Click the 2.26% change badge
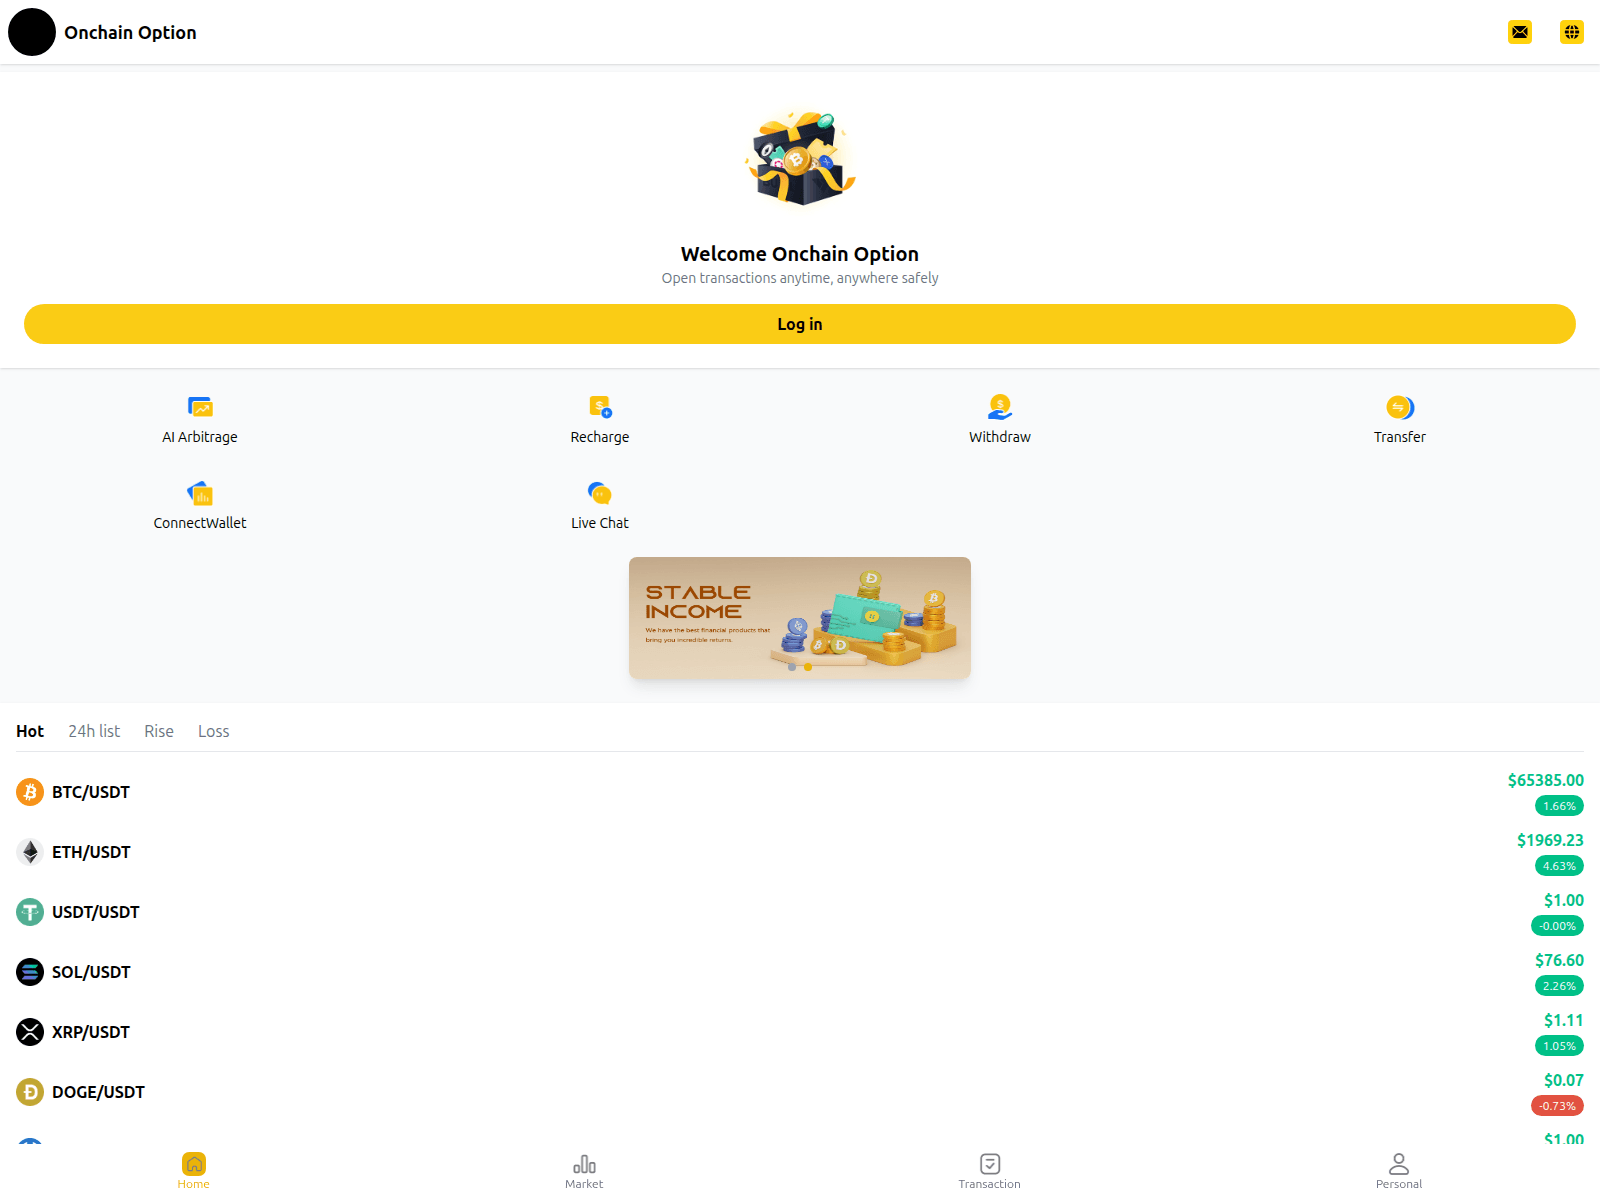The image size is (1600, 1200). coord(1559,986)
